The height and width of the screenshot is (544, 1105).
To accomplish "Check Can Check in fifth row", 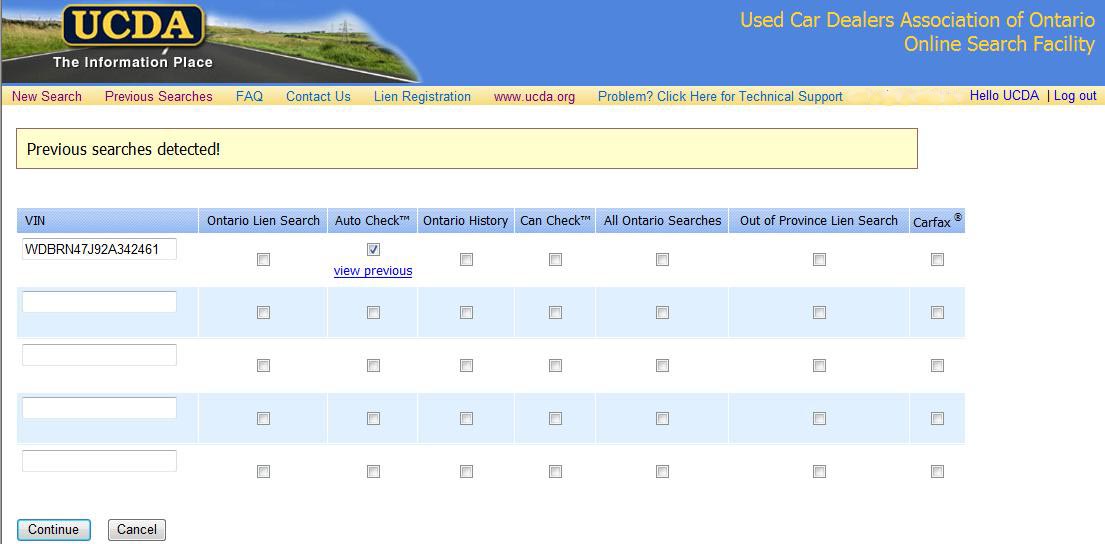I will click(x=555, y=471).
